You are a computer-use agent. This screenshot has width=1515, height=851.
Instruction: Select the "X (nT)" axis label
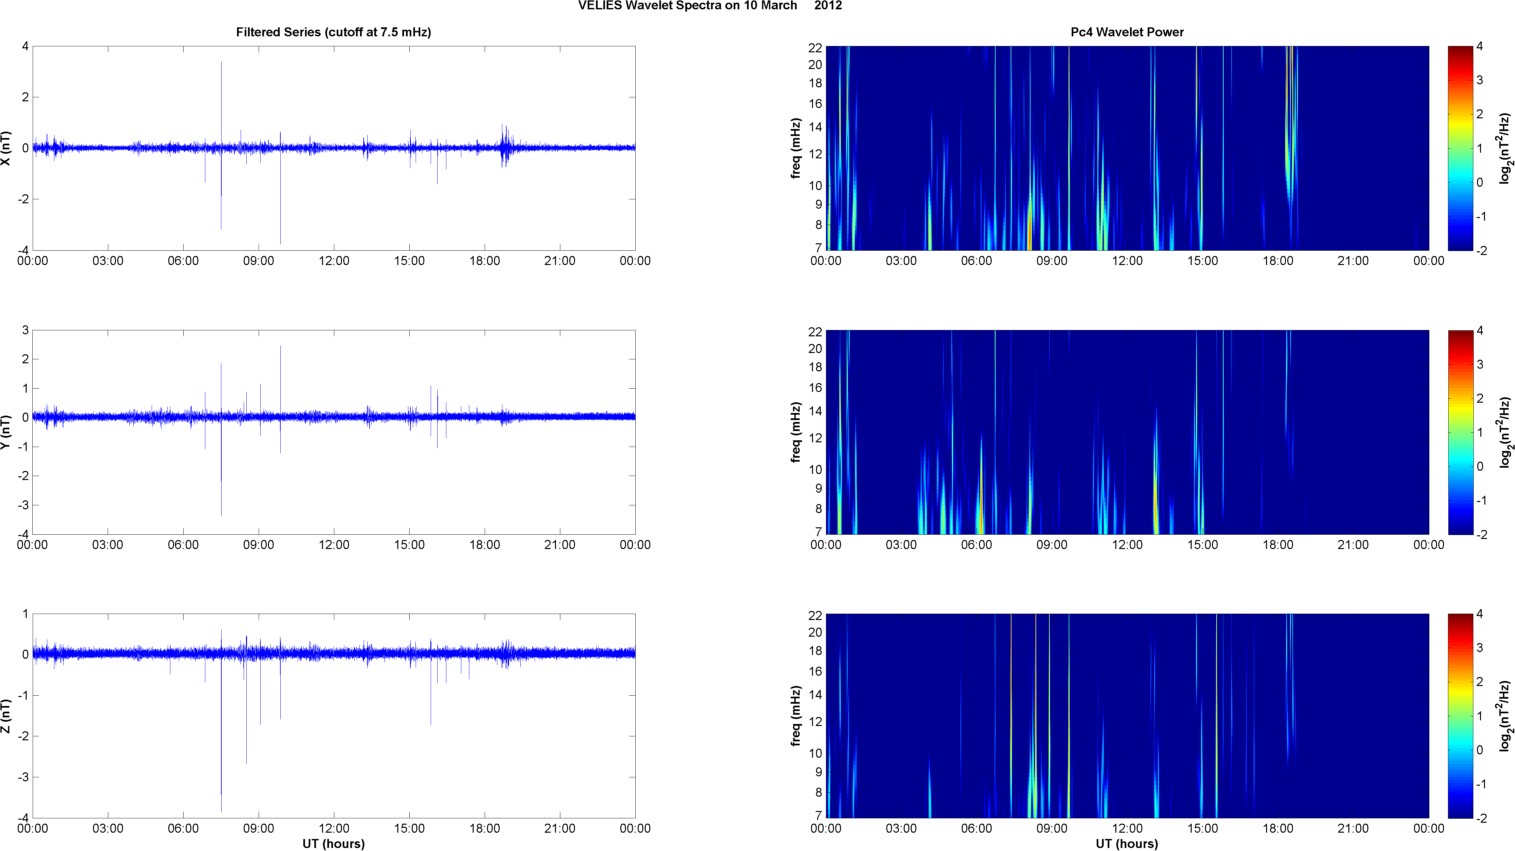click(7, 148)
